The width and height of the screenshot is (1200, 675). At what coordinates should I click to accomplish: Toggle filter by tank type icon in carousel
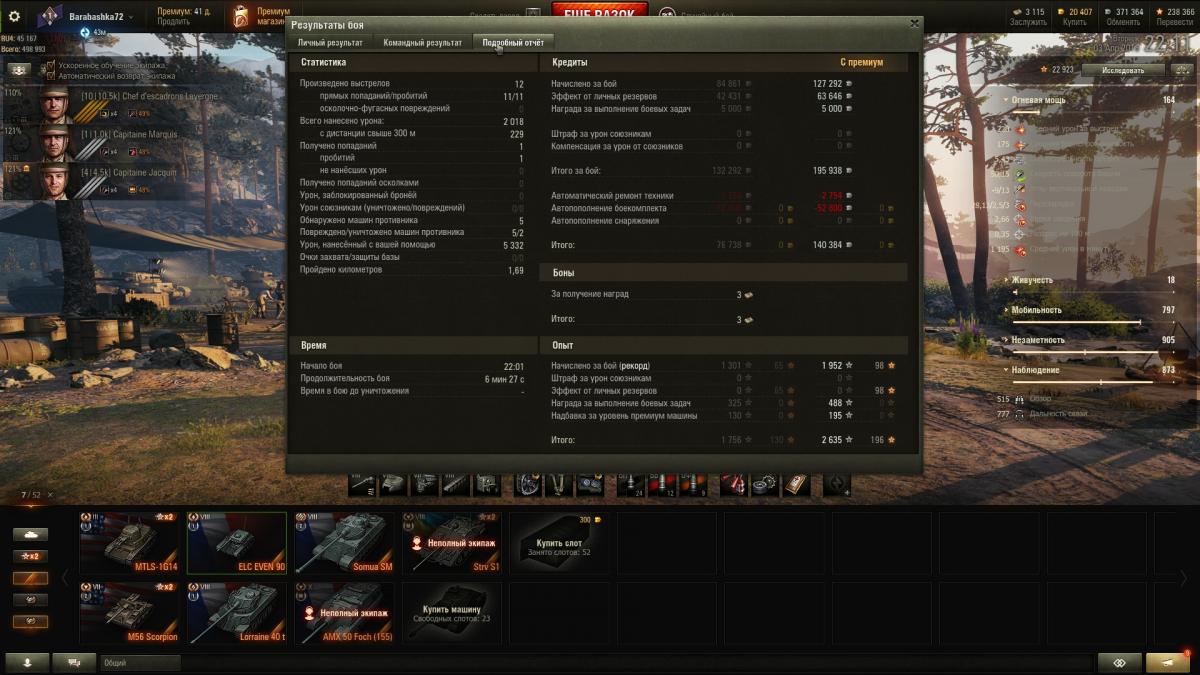(30, 535)
